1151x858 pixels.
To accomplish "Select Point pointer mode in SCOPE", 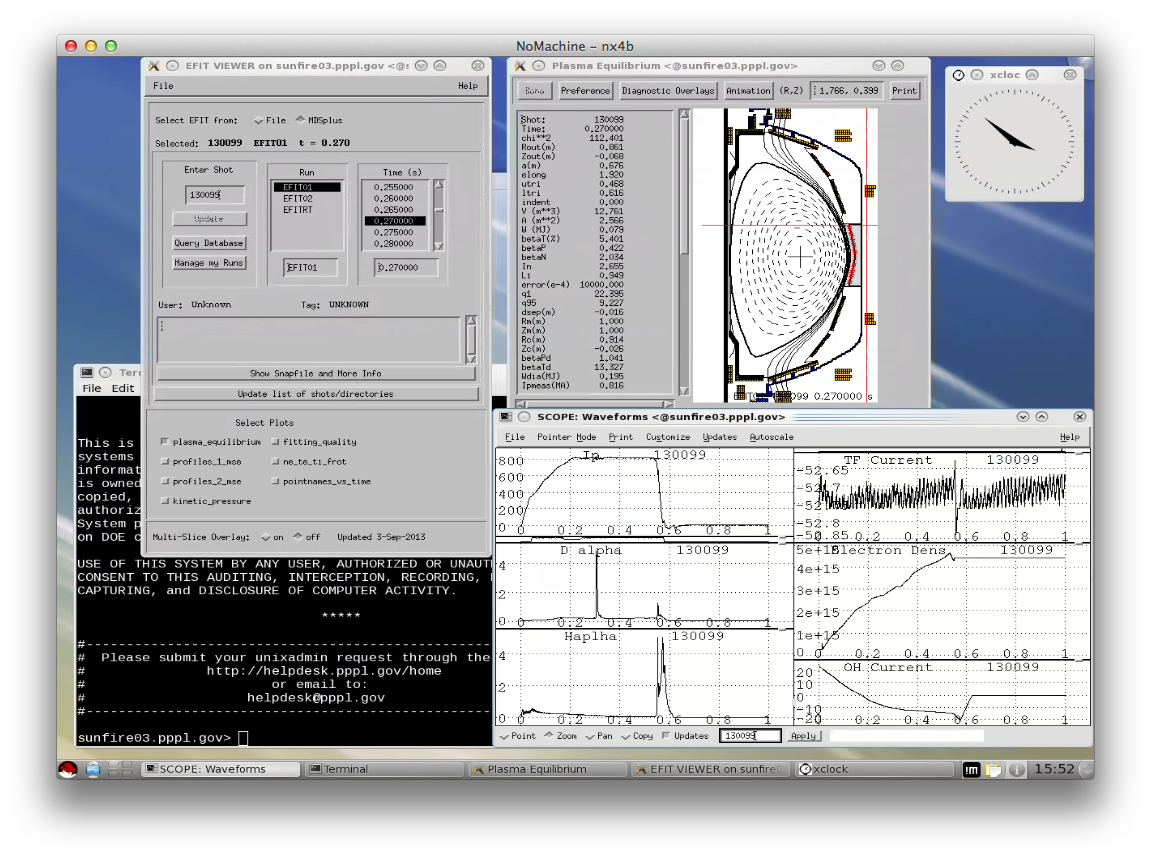I will coord(518,736).
